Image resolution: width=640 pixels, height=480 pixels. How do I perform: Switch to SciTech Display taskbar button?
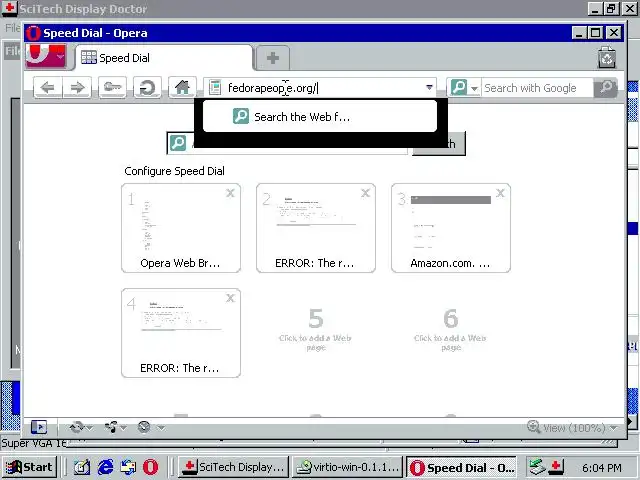click(233, 467)
